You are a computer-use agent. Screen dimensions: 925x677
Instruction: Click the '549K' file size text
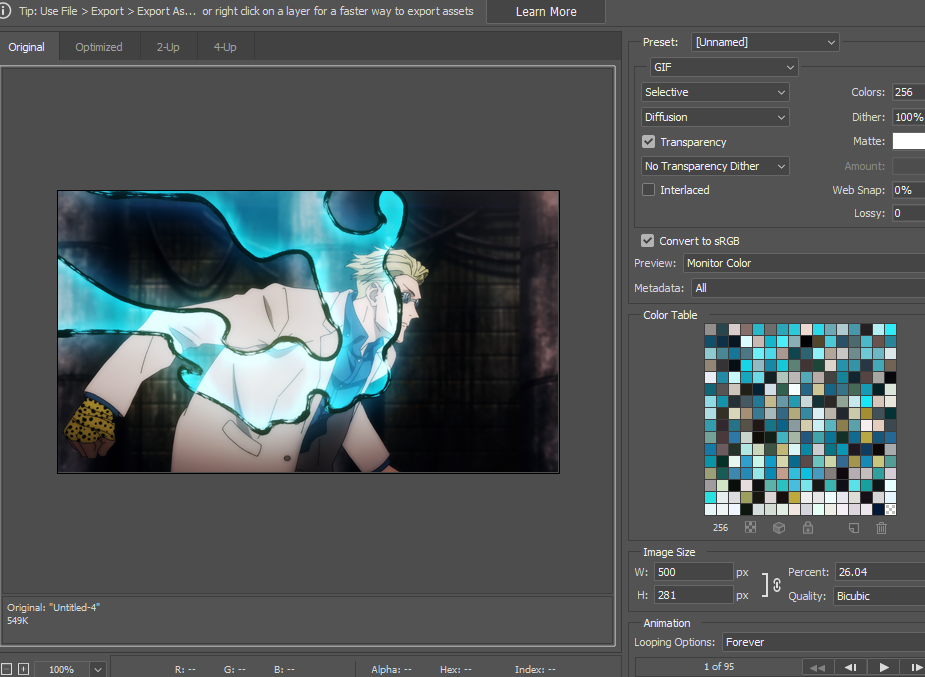point(18,620)
